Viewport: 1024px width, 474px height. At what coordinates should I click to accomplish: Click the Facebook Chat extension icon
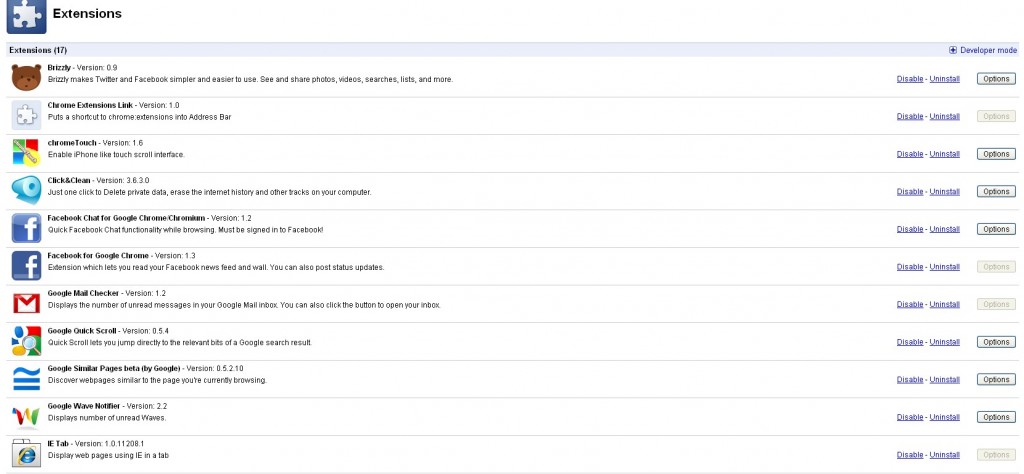click(x=26, y=228)
